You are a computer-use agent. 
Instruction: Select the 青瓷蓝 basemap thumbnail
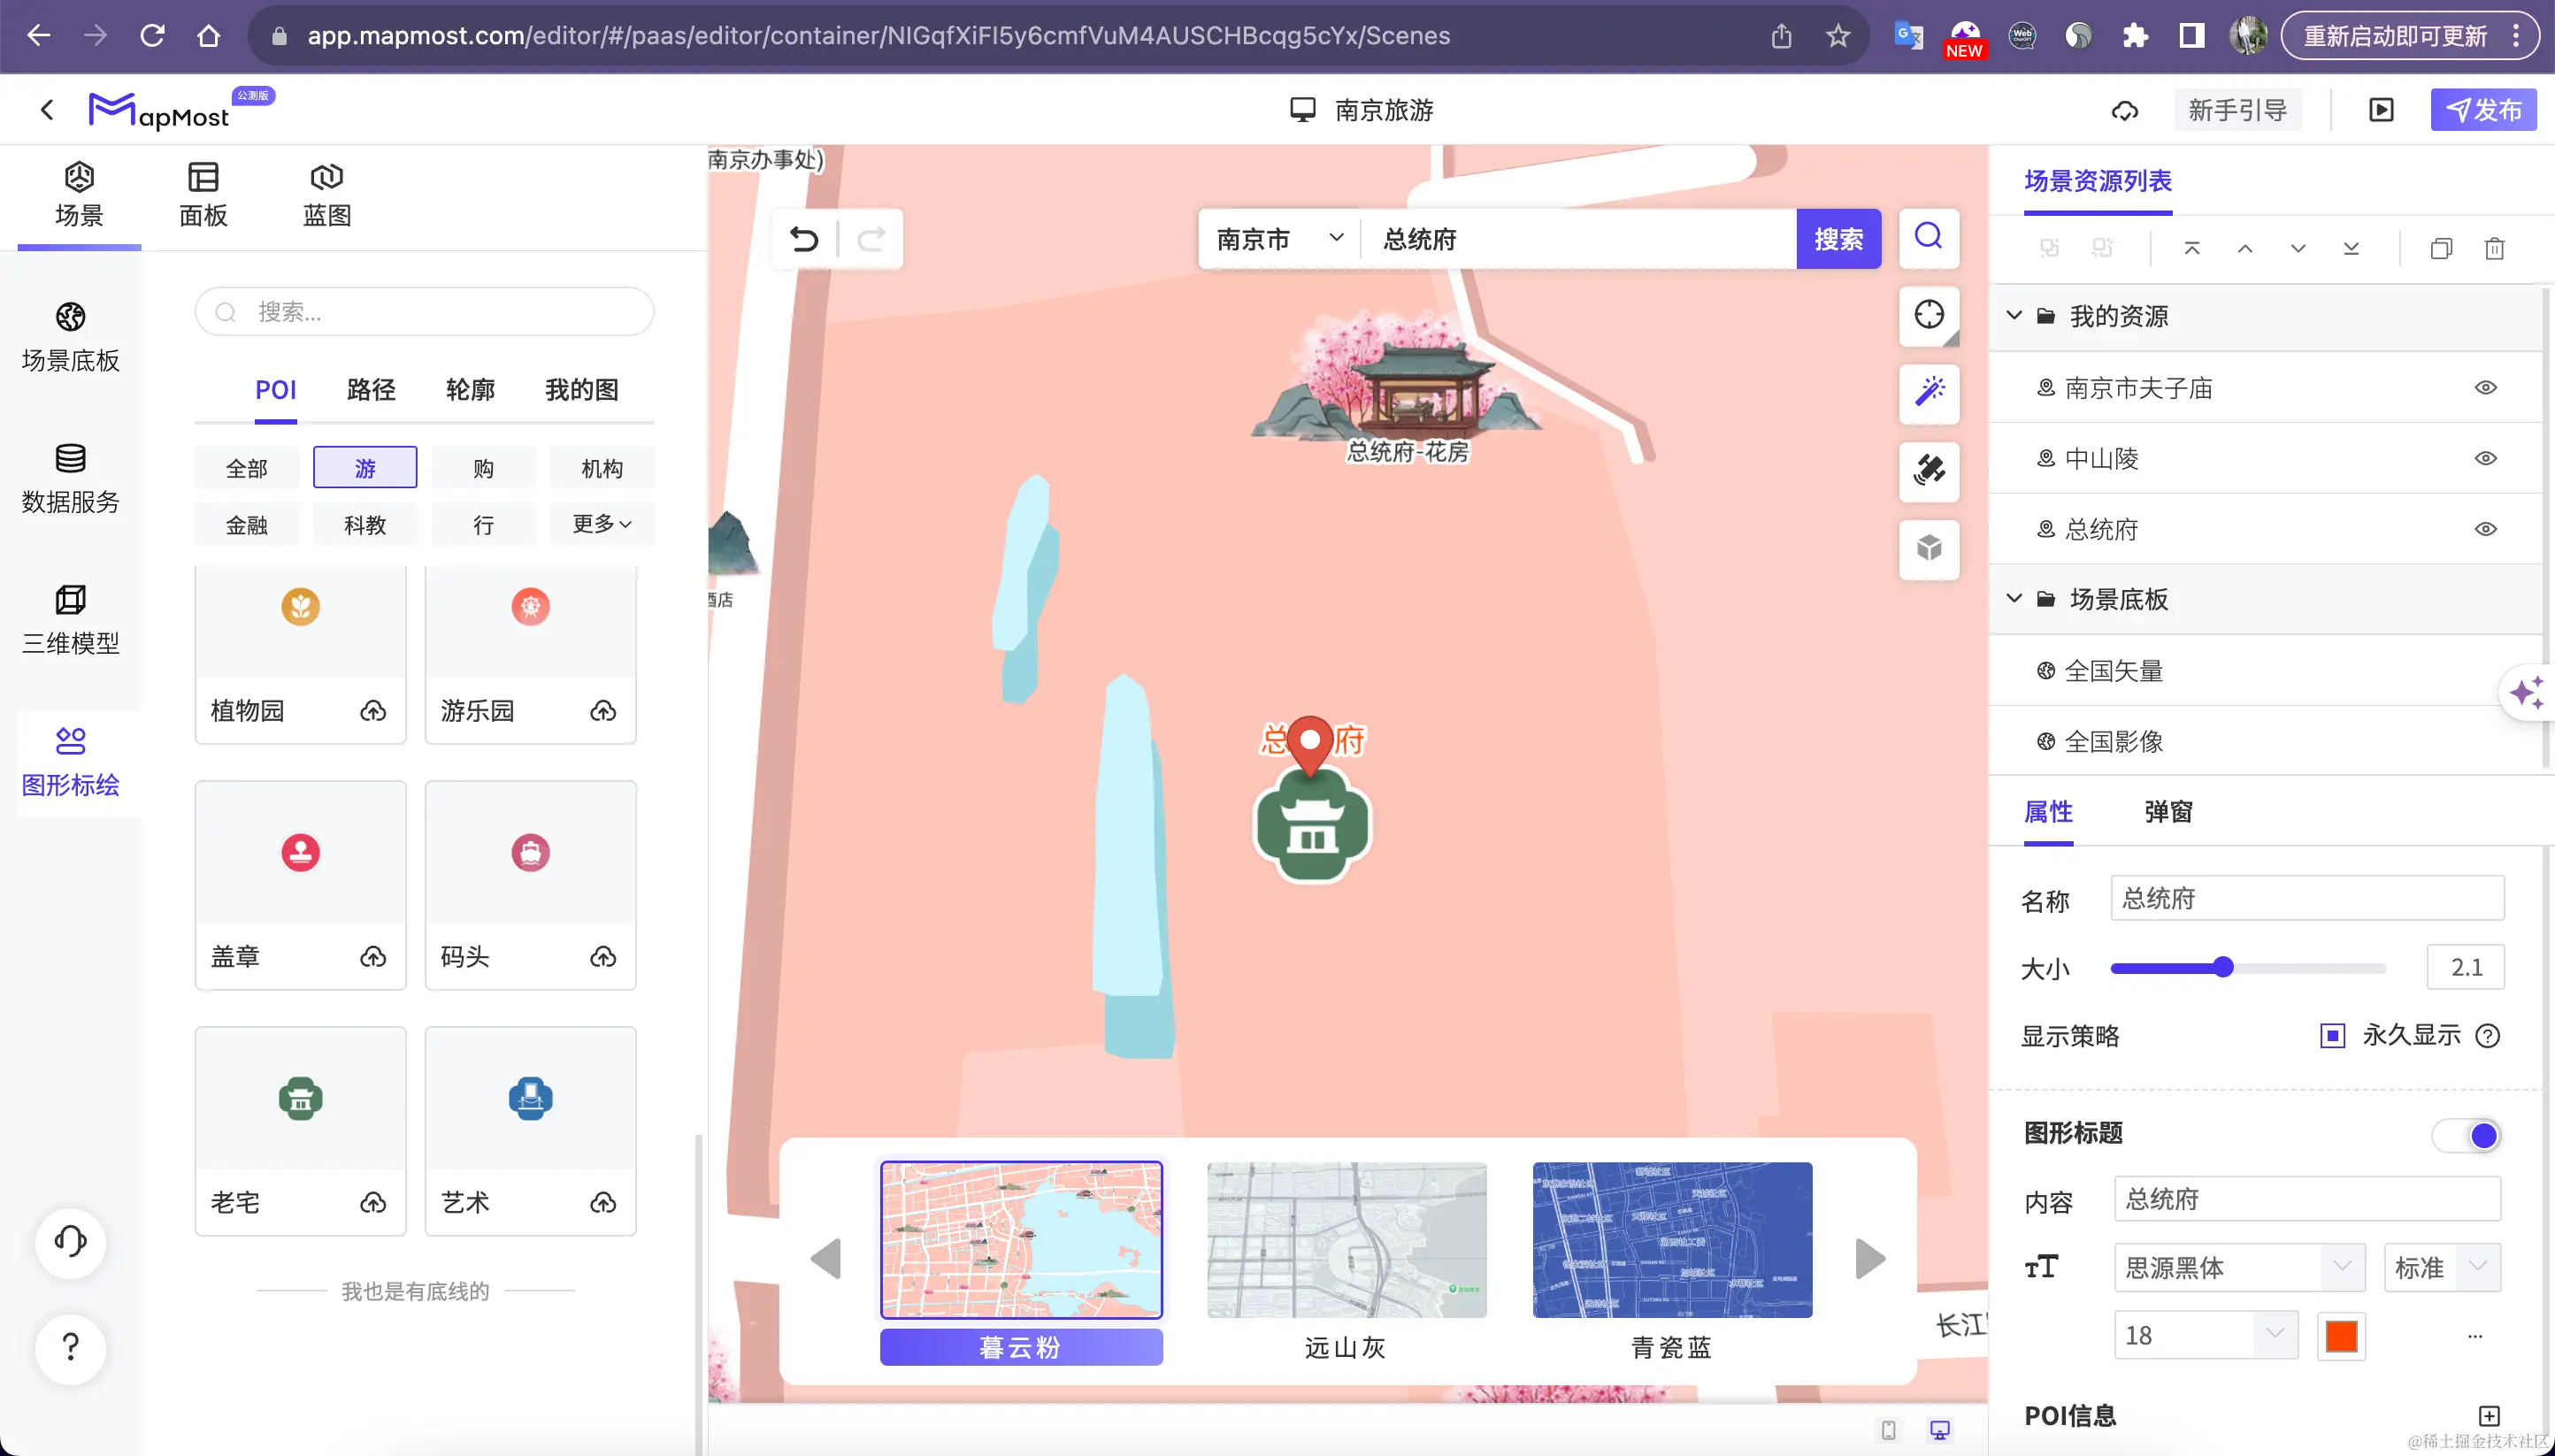(x=1672, y=1240)
